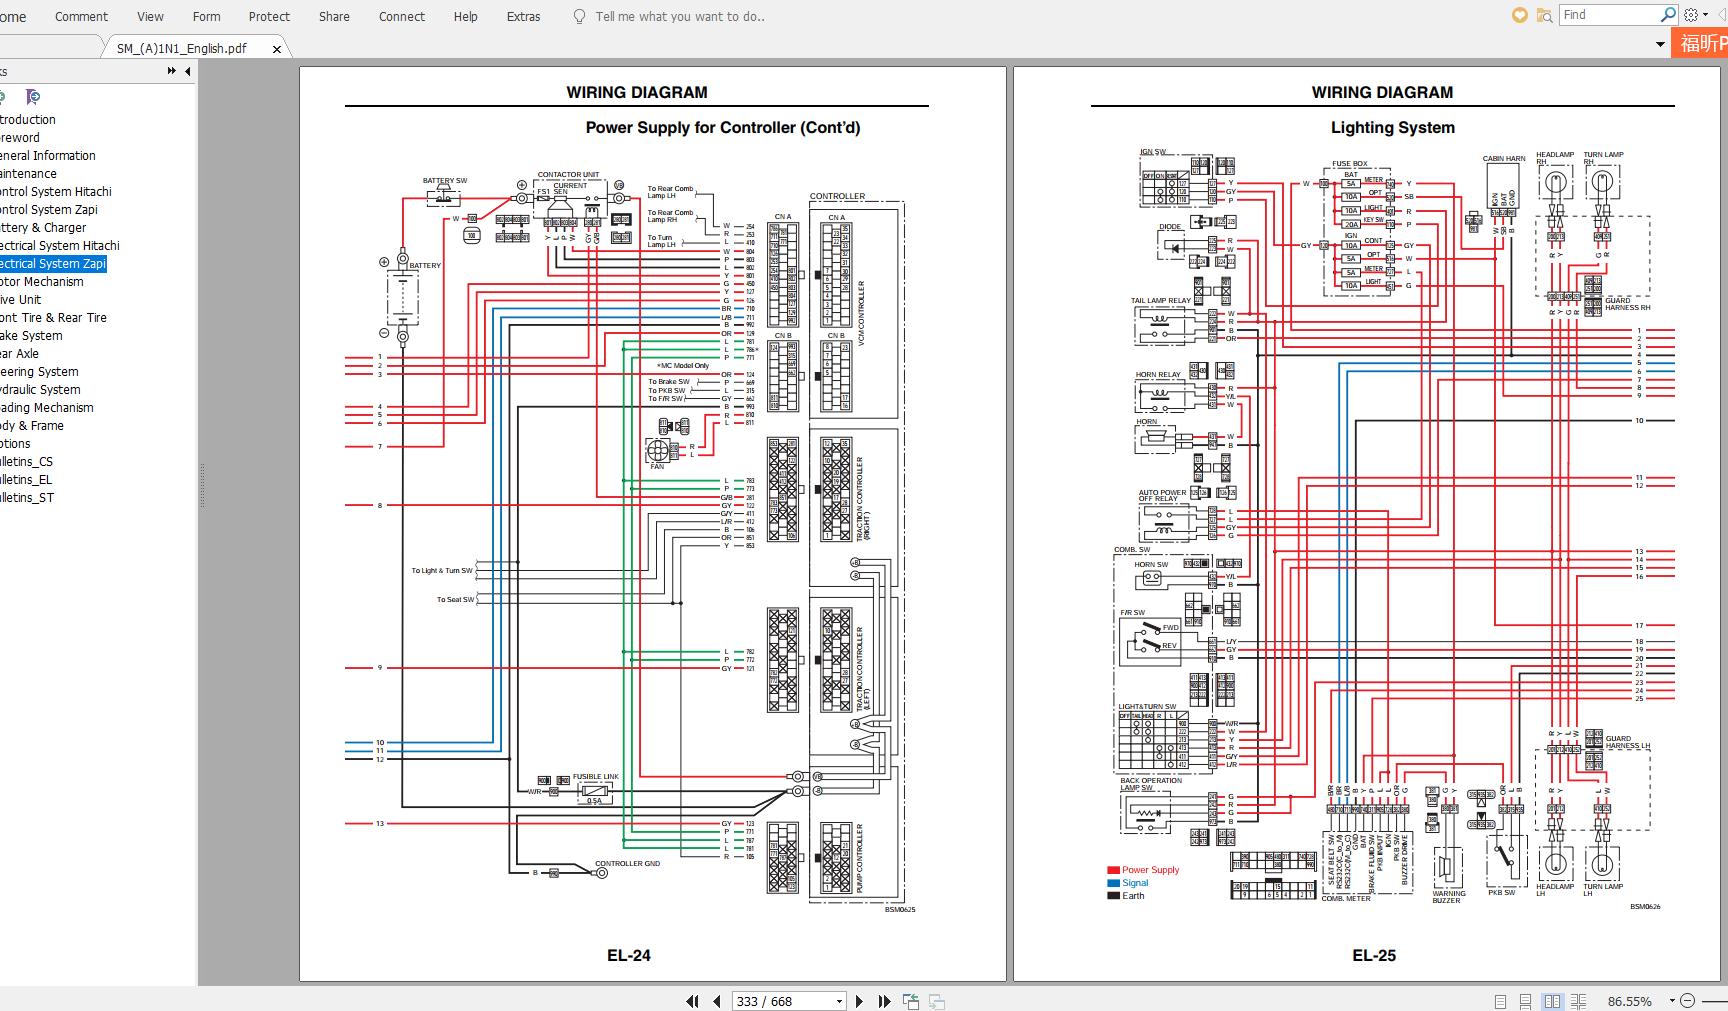The width and height of the screenshot is (1728, 1011).
Task: Select the Control System Hitachi bookmark
Action: (56, 192)
